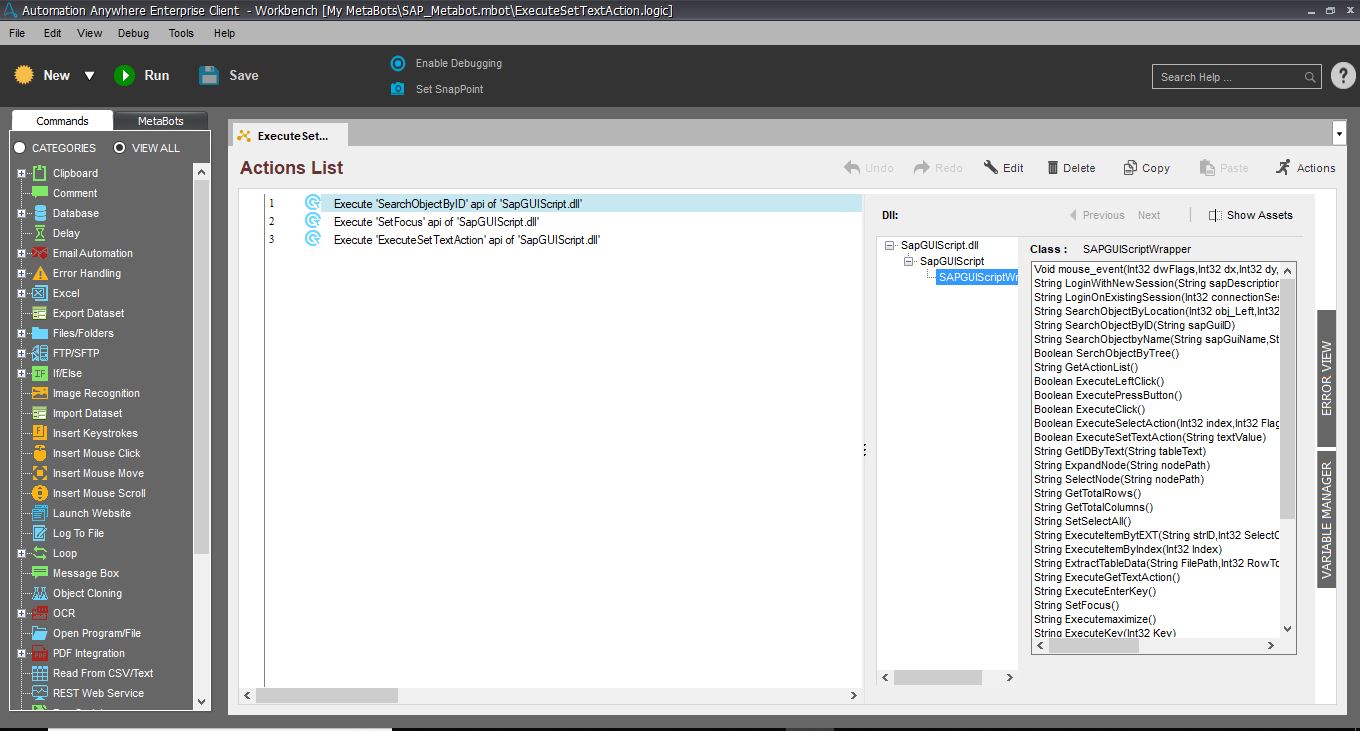This screenshot has width=1360, height=731.
Task: Click the Search Help input field
Action: pos(1229,77)
